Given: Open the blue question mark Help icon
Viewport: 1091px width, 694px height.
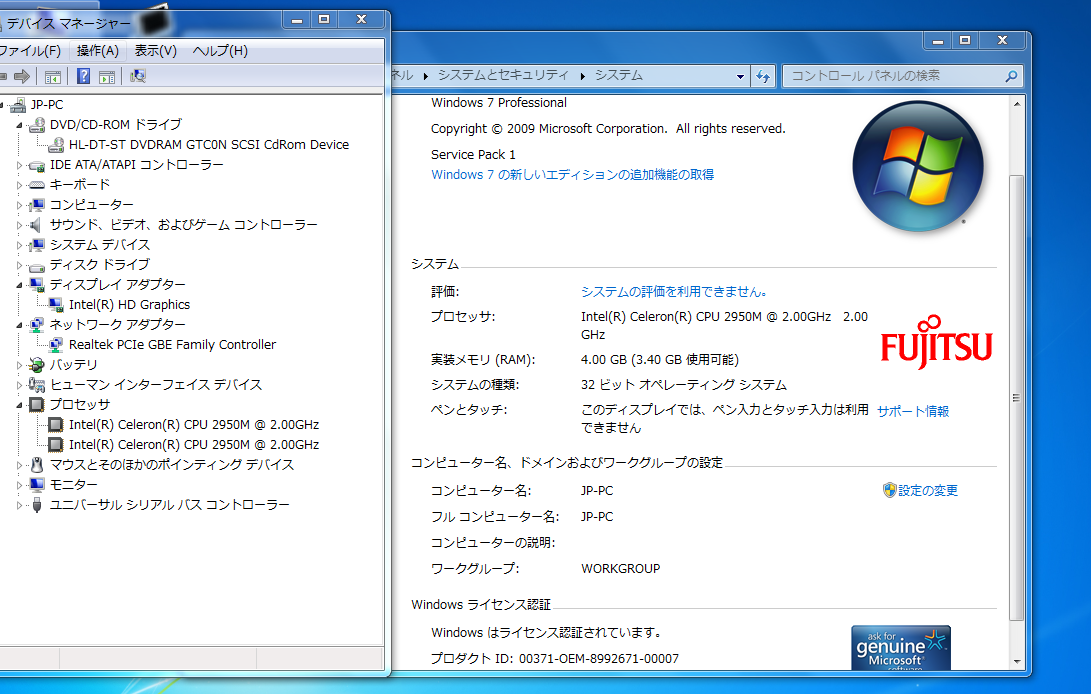Looking at the screenshot, I should tap(83, 76).
